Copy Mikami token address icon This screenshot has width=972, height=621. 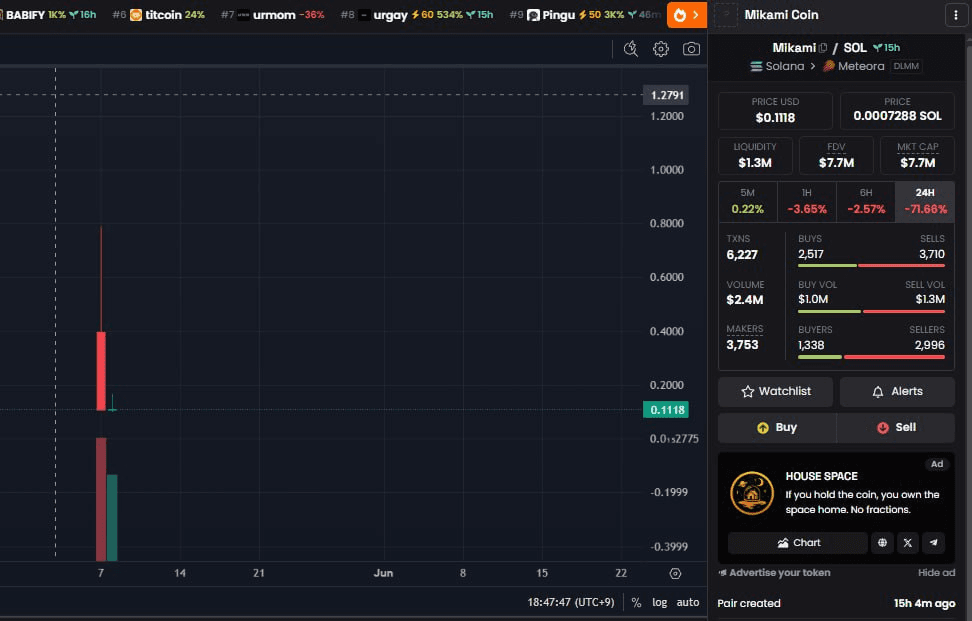[x=823, y=48]
